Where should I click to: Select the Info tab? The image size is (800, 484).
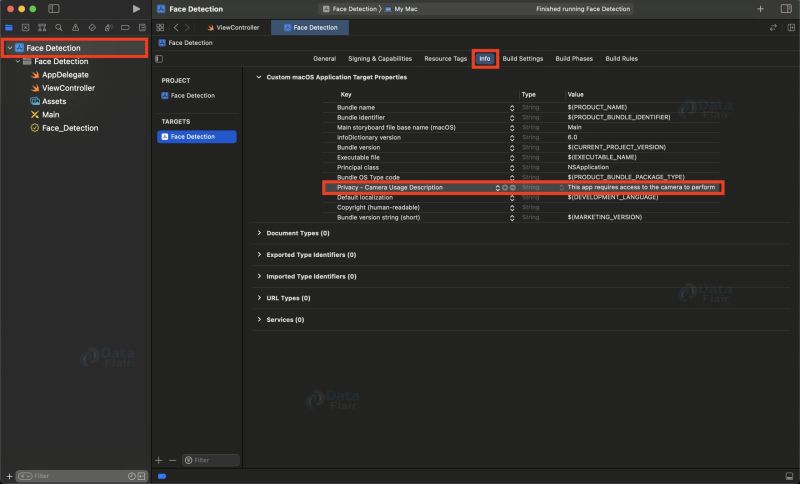coord(485,59)
